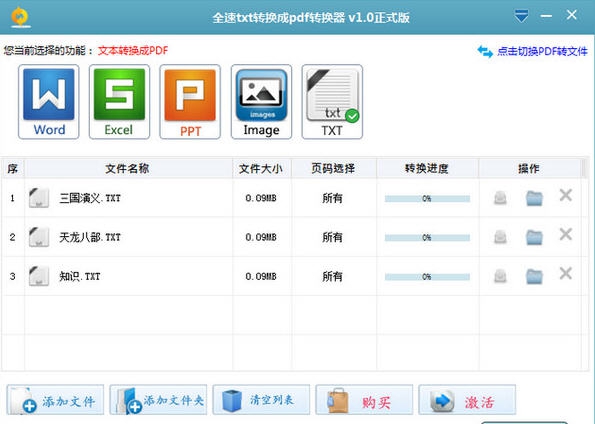Click the 转换进度 column header
The image size is (595, 424).
point(427,168)
